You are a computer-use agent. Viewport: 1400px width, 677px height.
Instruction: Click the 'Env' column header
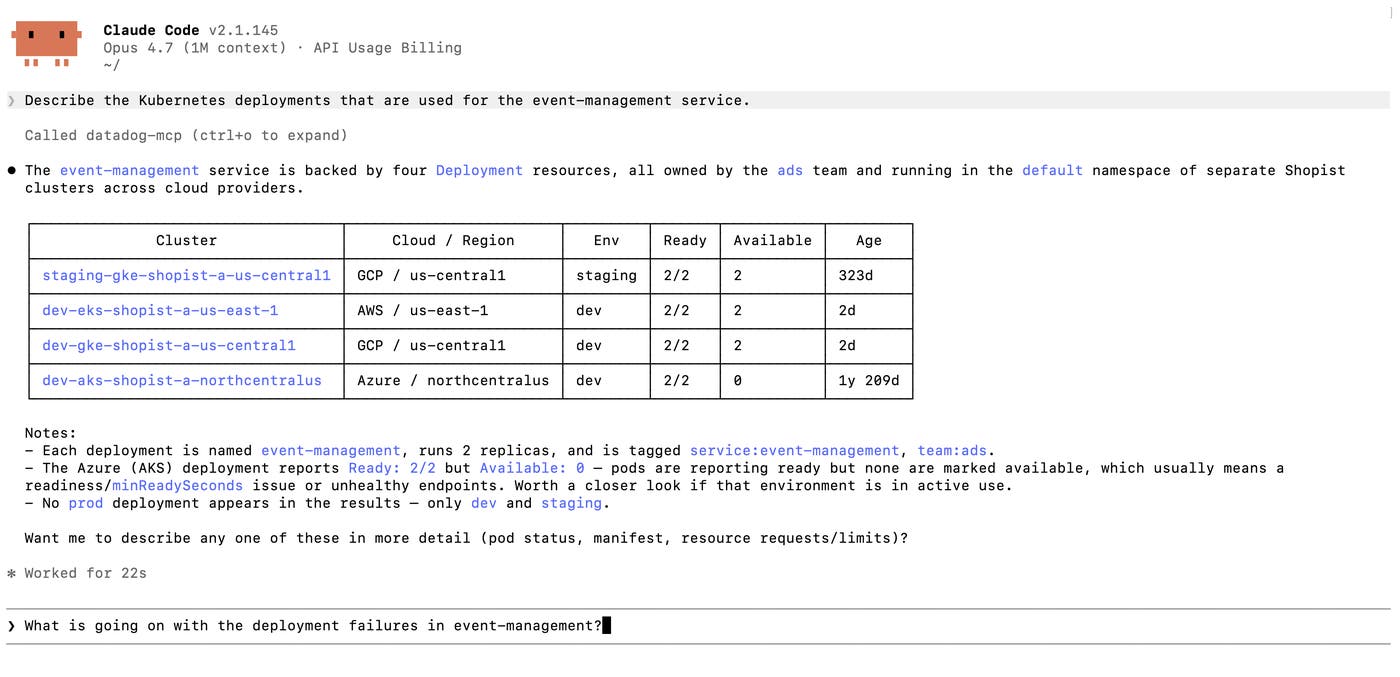[606, 240]
